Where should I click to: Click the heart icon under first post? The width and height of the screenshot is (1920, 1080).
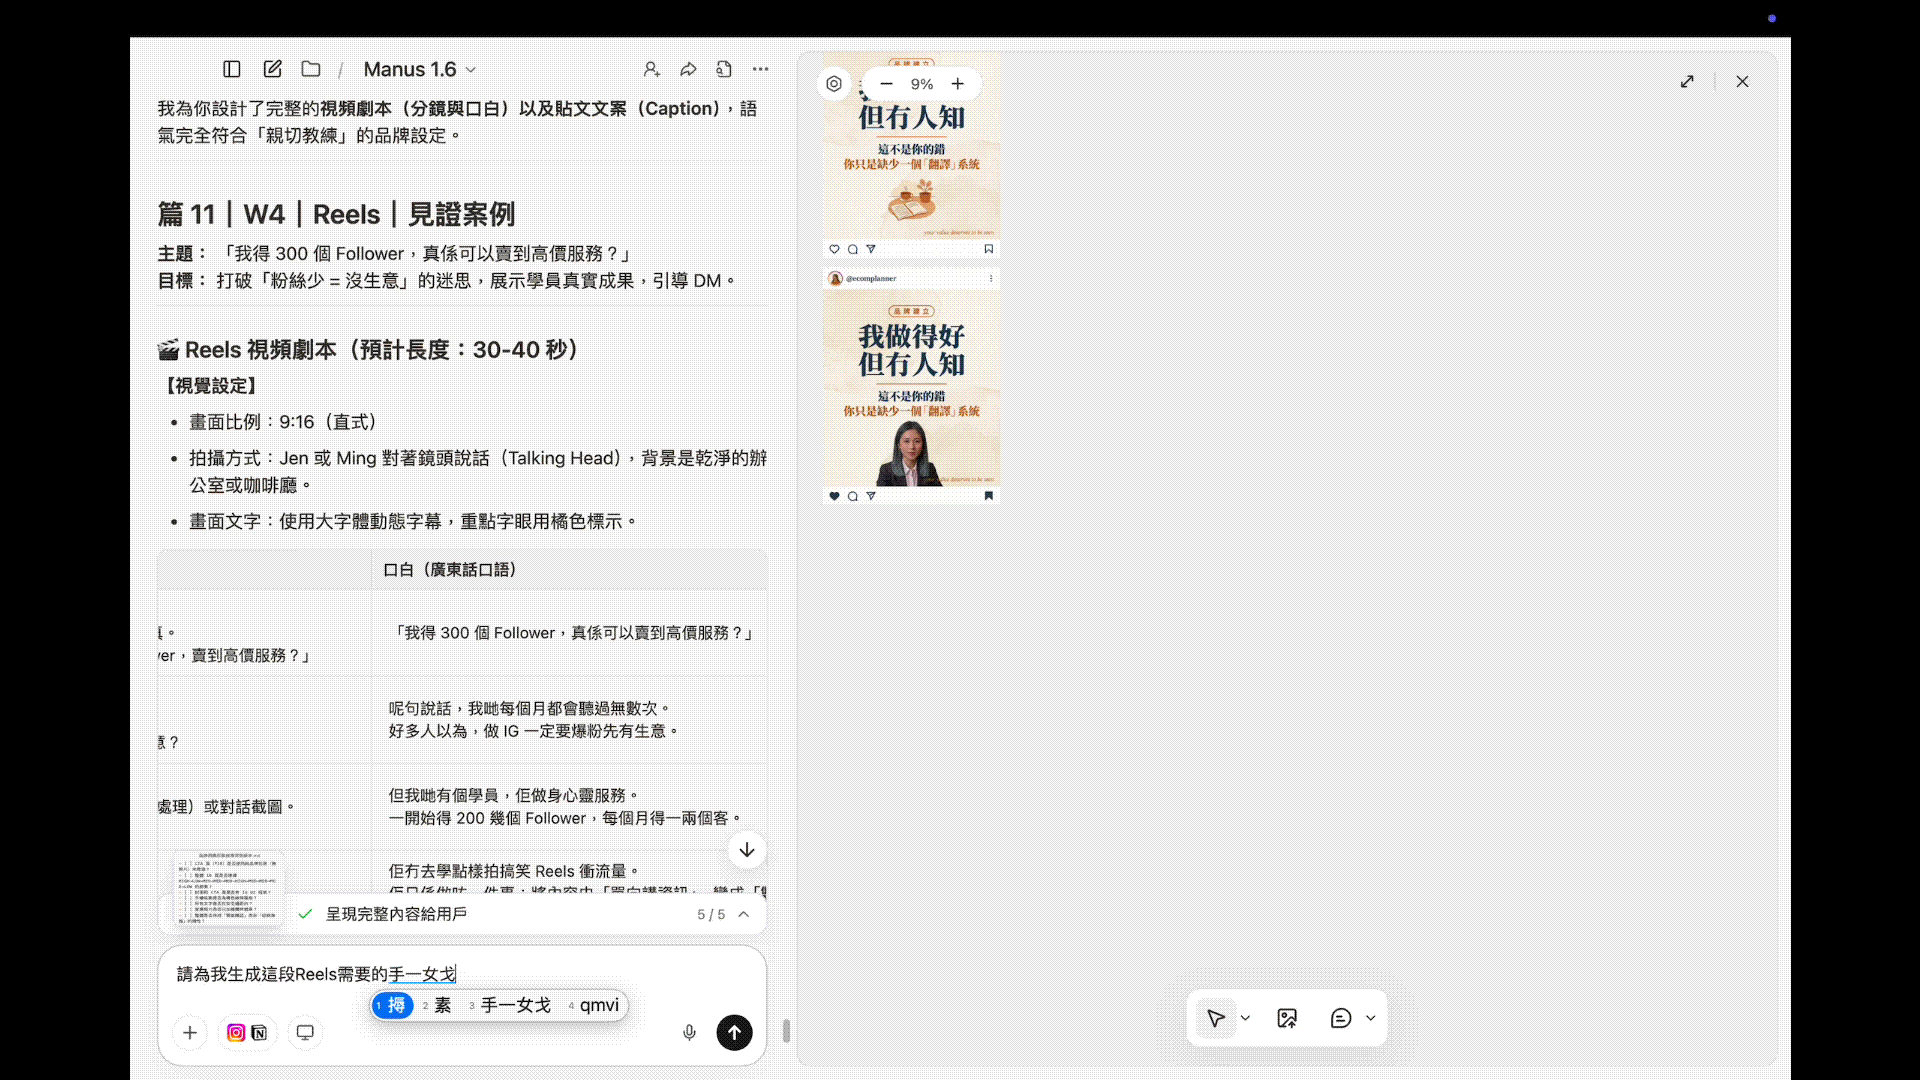tap(835, 249)
